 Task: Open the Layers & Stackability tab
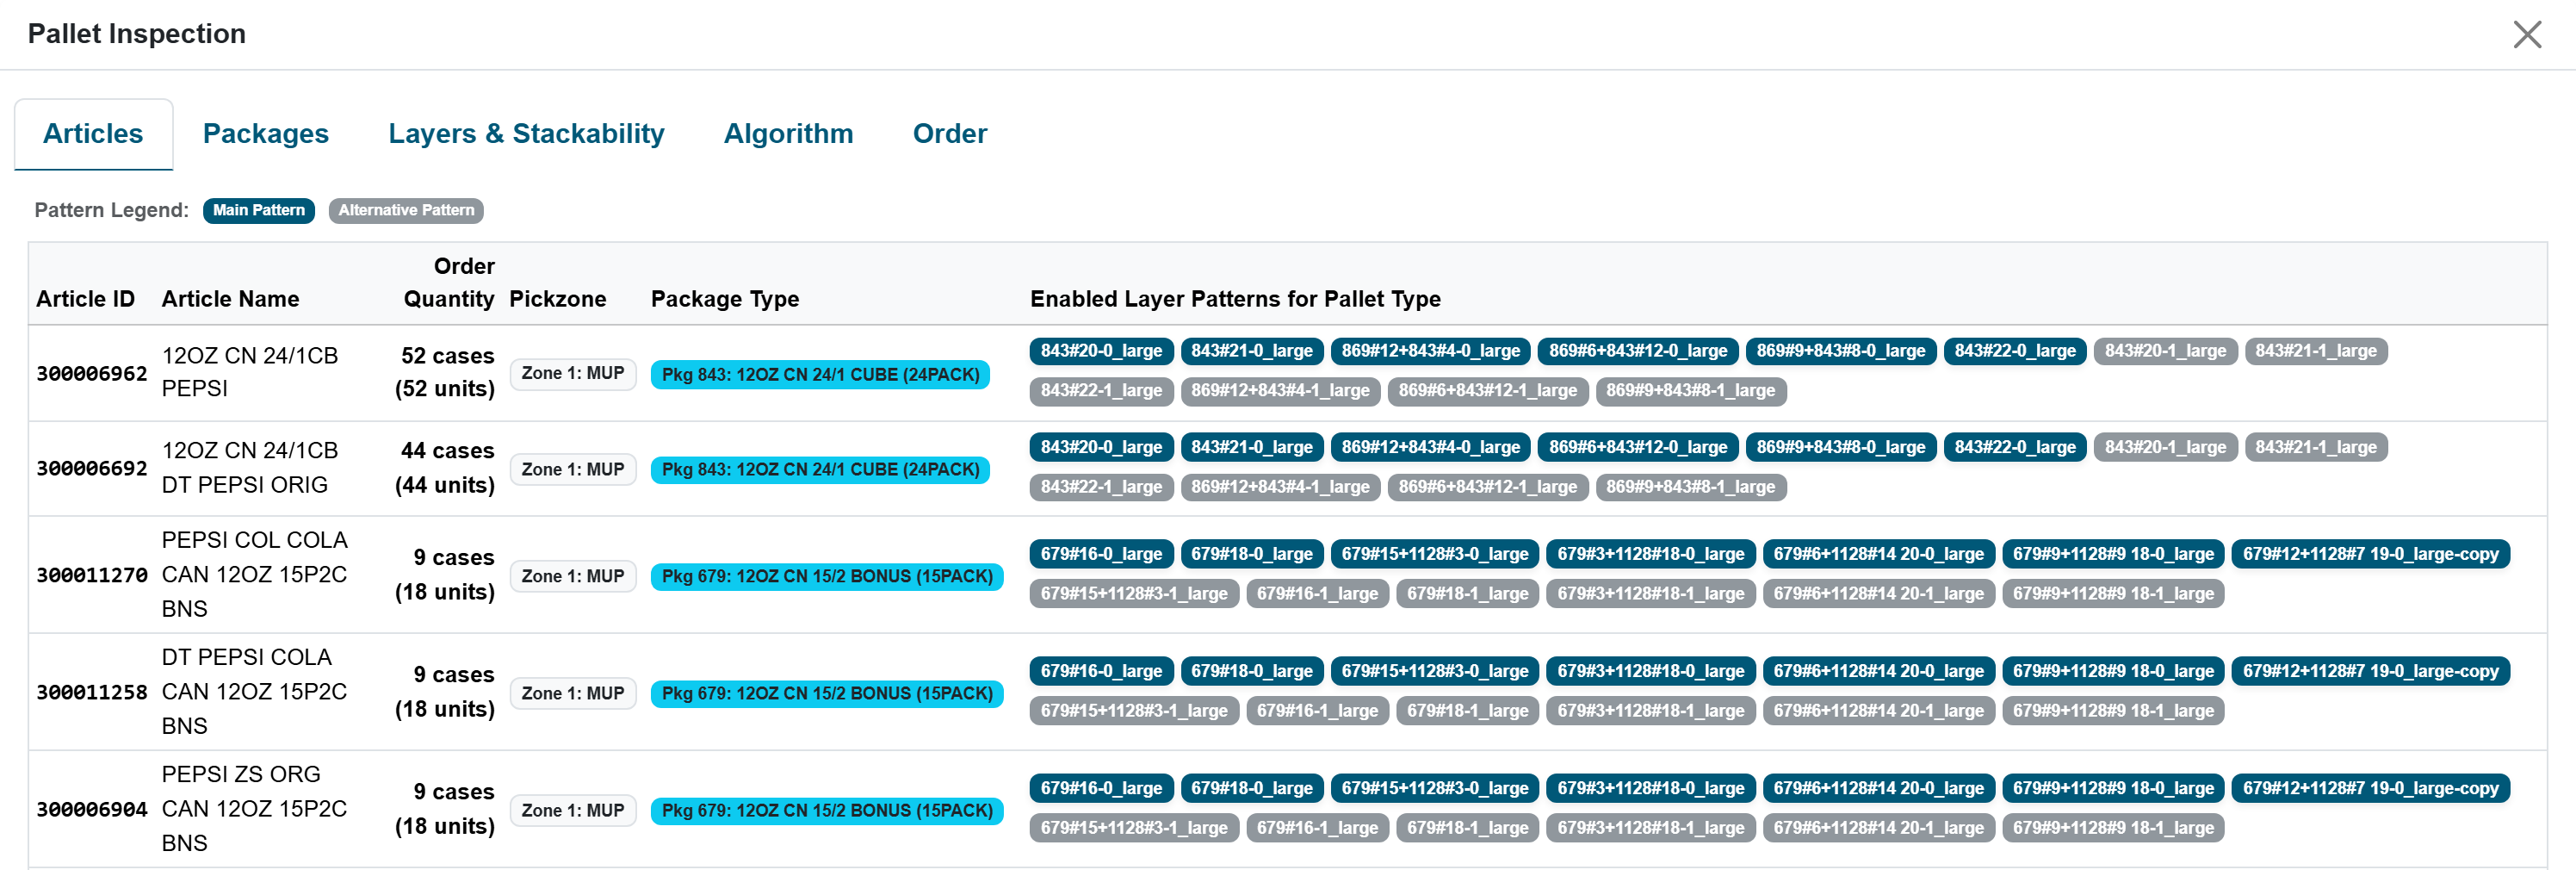(526, 134)
